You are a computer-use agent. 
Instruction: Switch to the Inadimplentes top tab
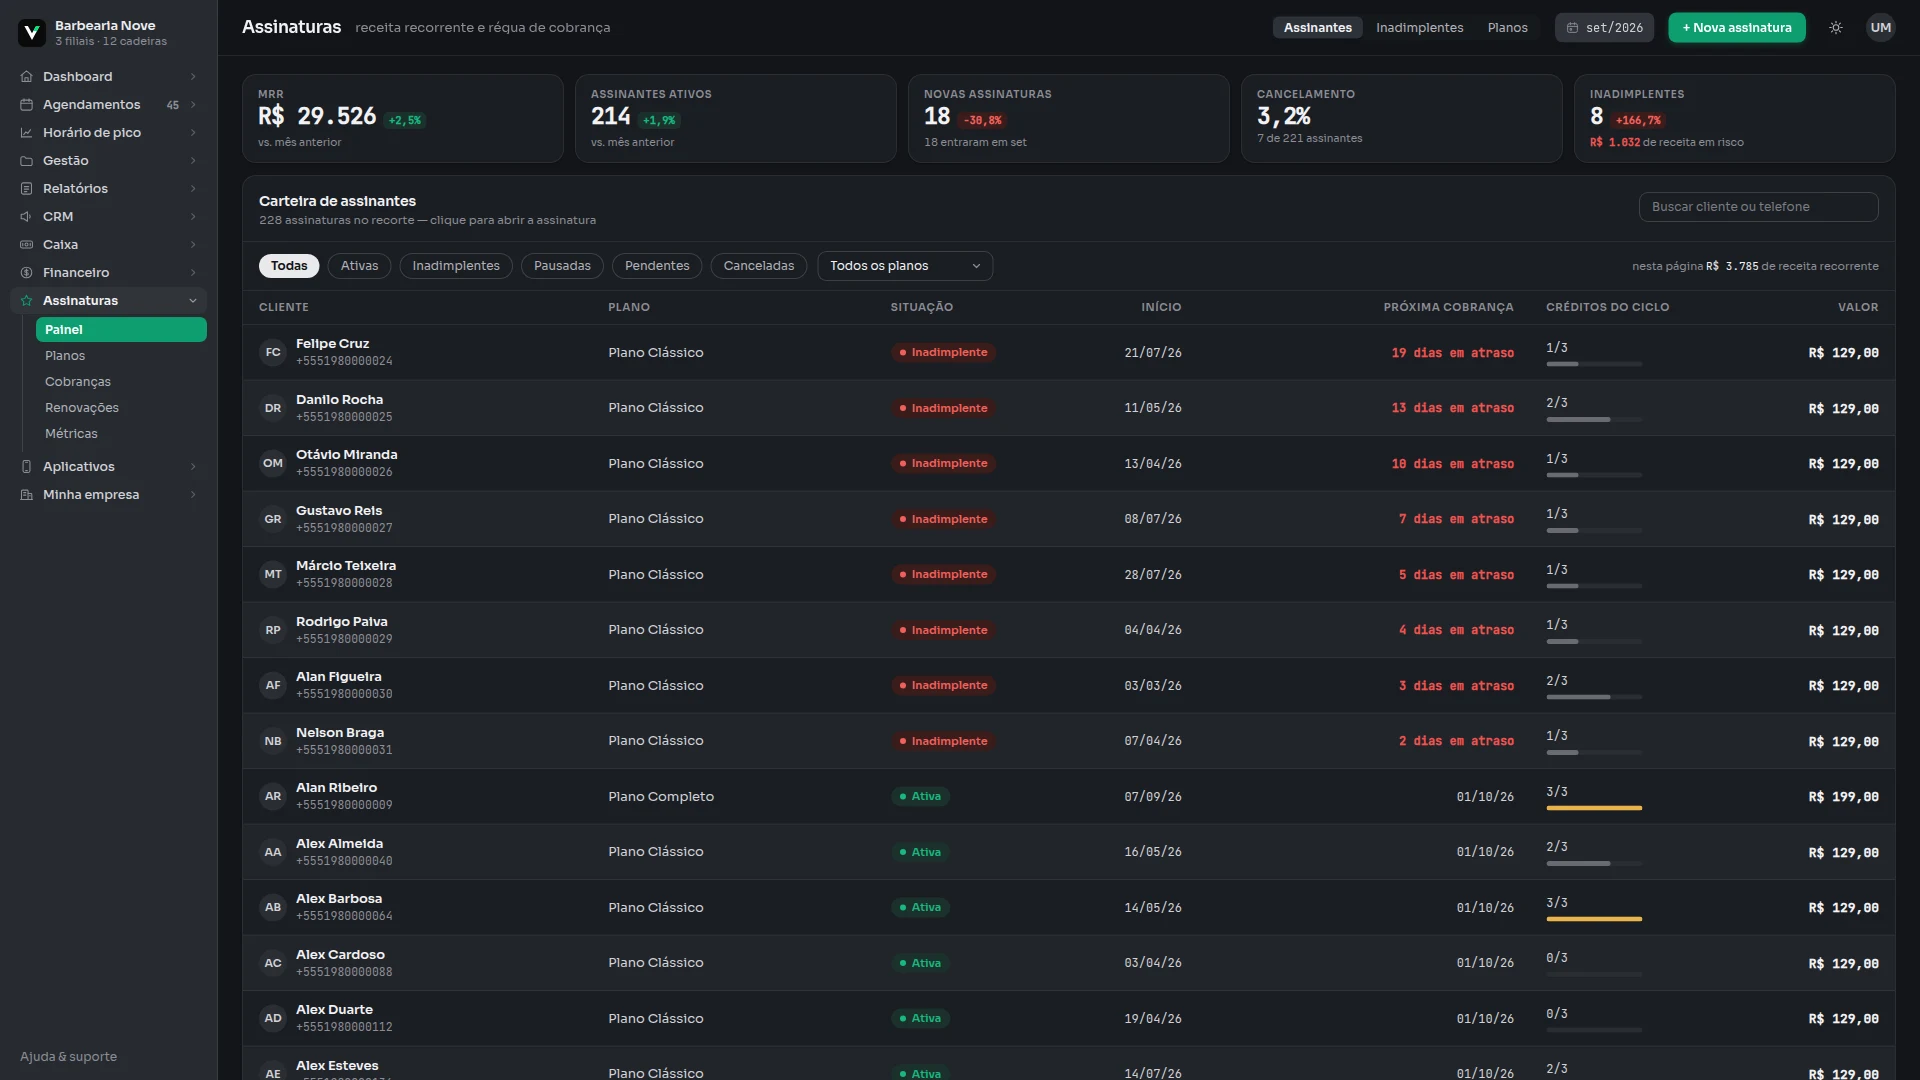point(1419,28)
